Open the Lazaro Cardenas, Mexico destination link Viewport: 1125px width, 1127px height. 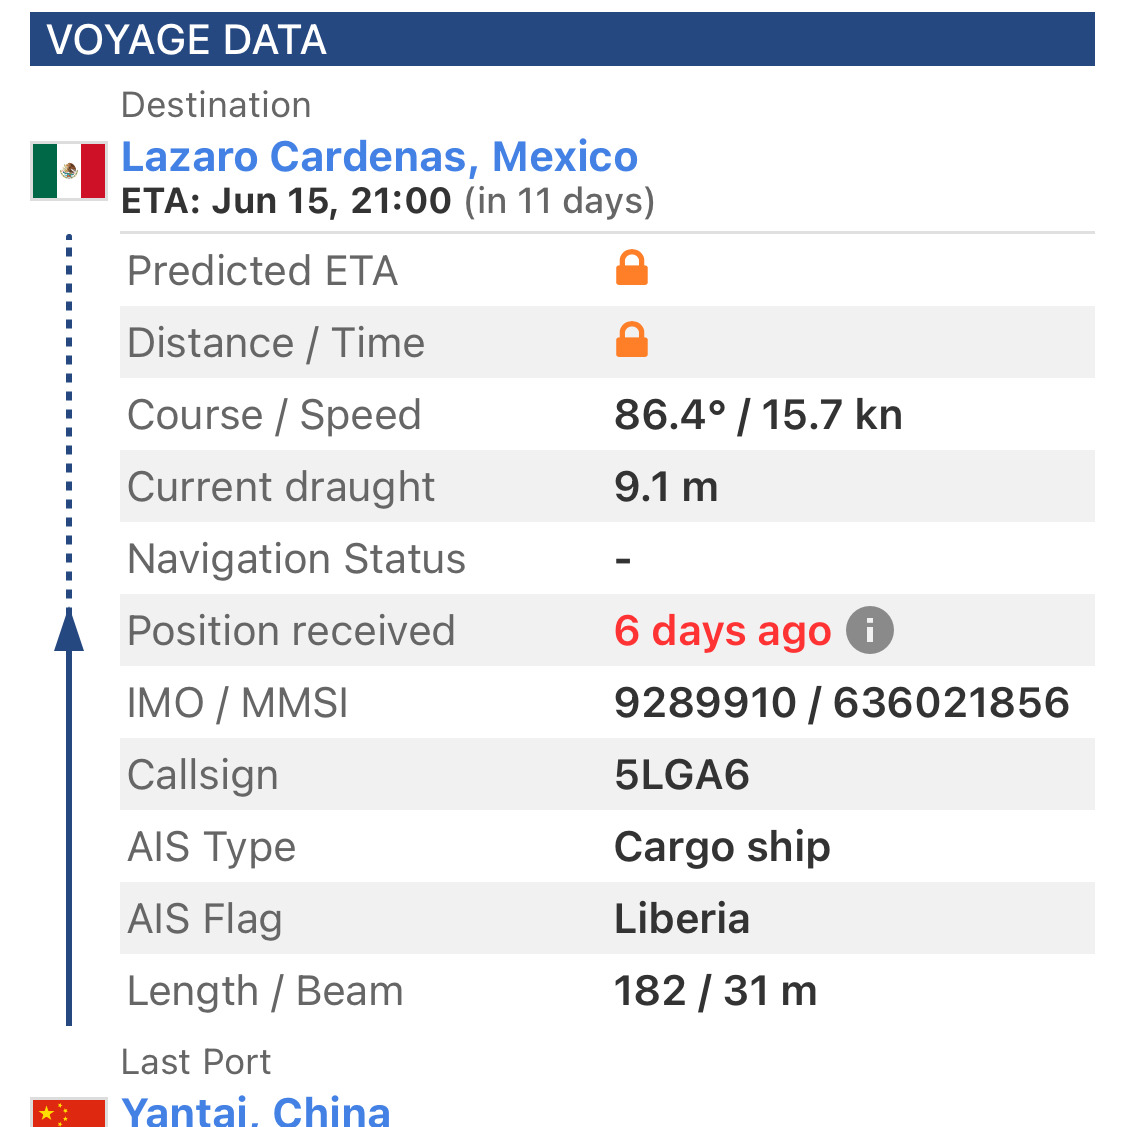pyautogui.click(x=380, y=157)
